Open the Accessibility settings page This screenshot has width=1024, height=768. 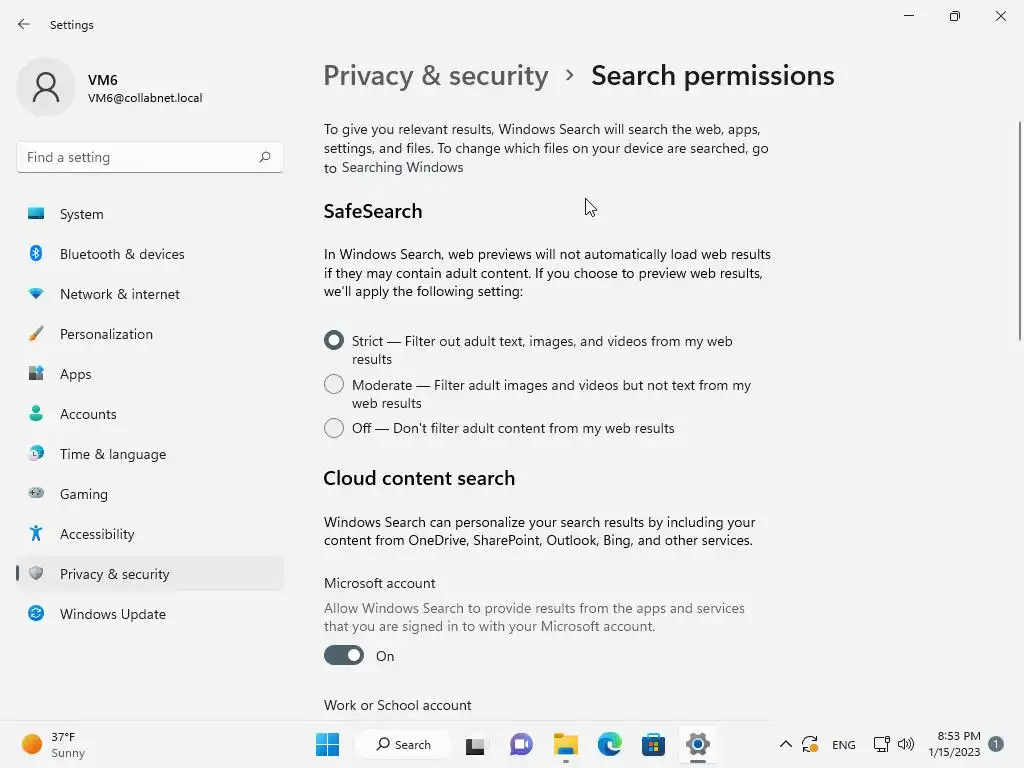97,534
